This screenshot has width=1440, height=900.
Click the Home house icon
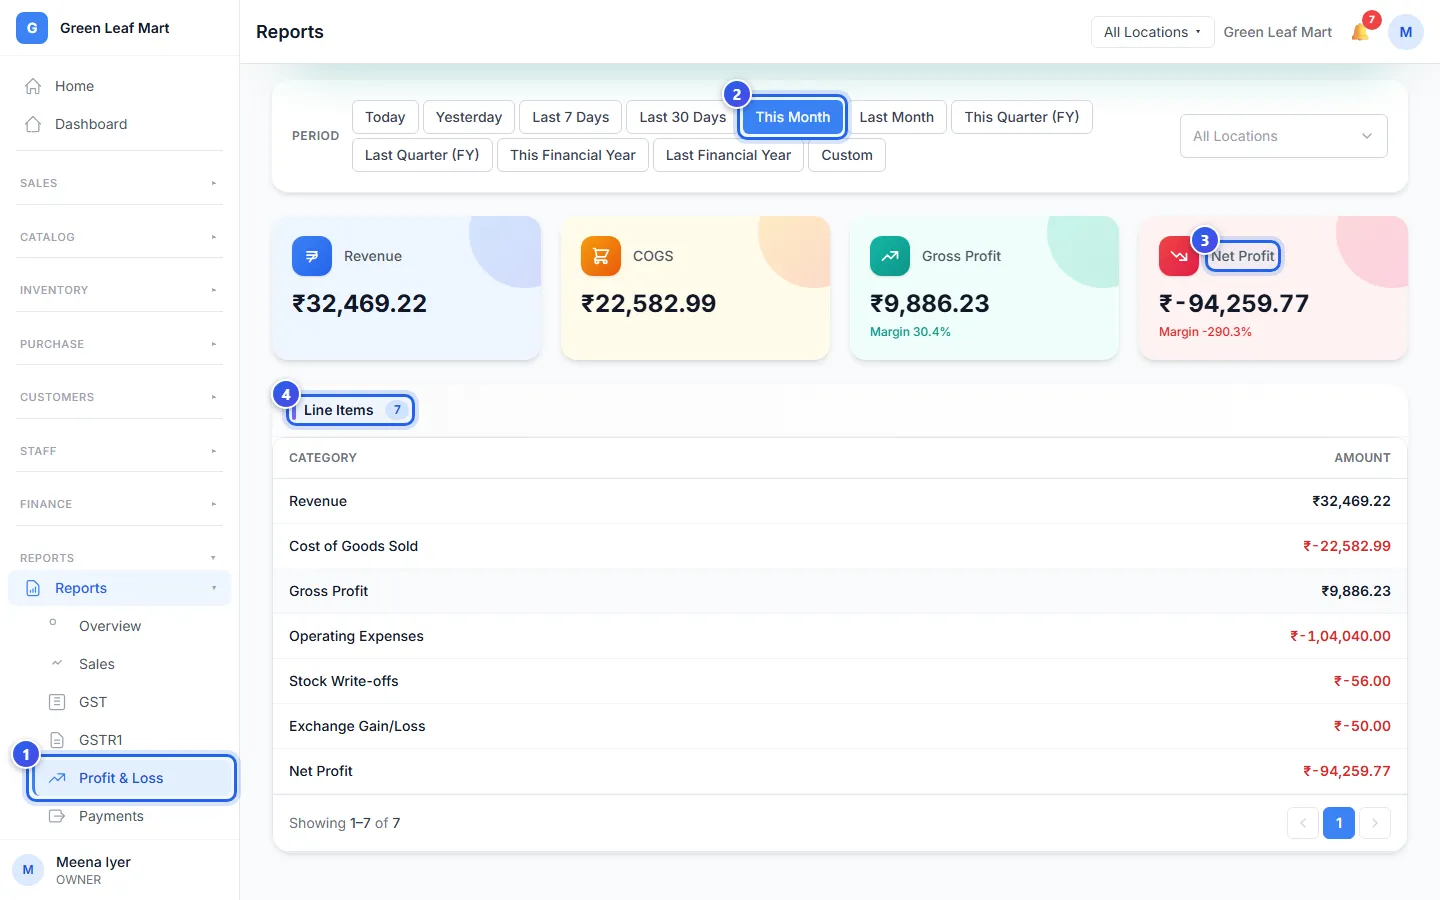33,86
